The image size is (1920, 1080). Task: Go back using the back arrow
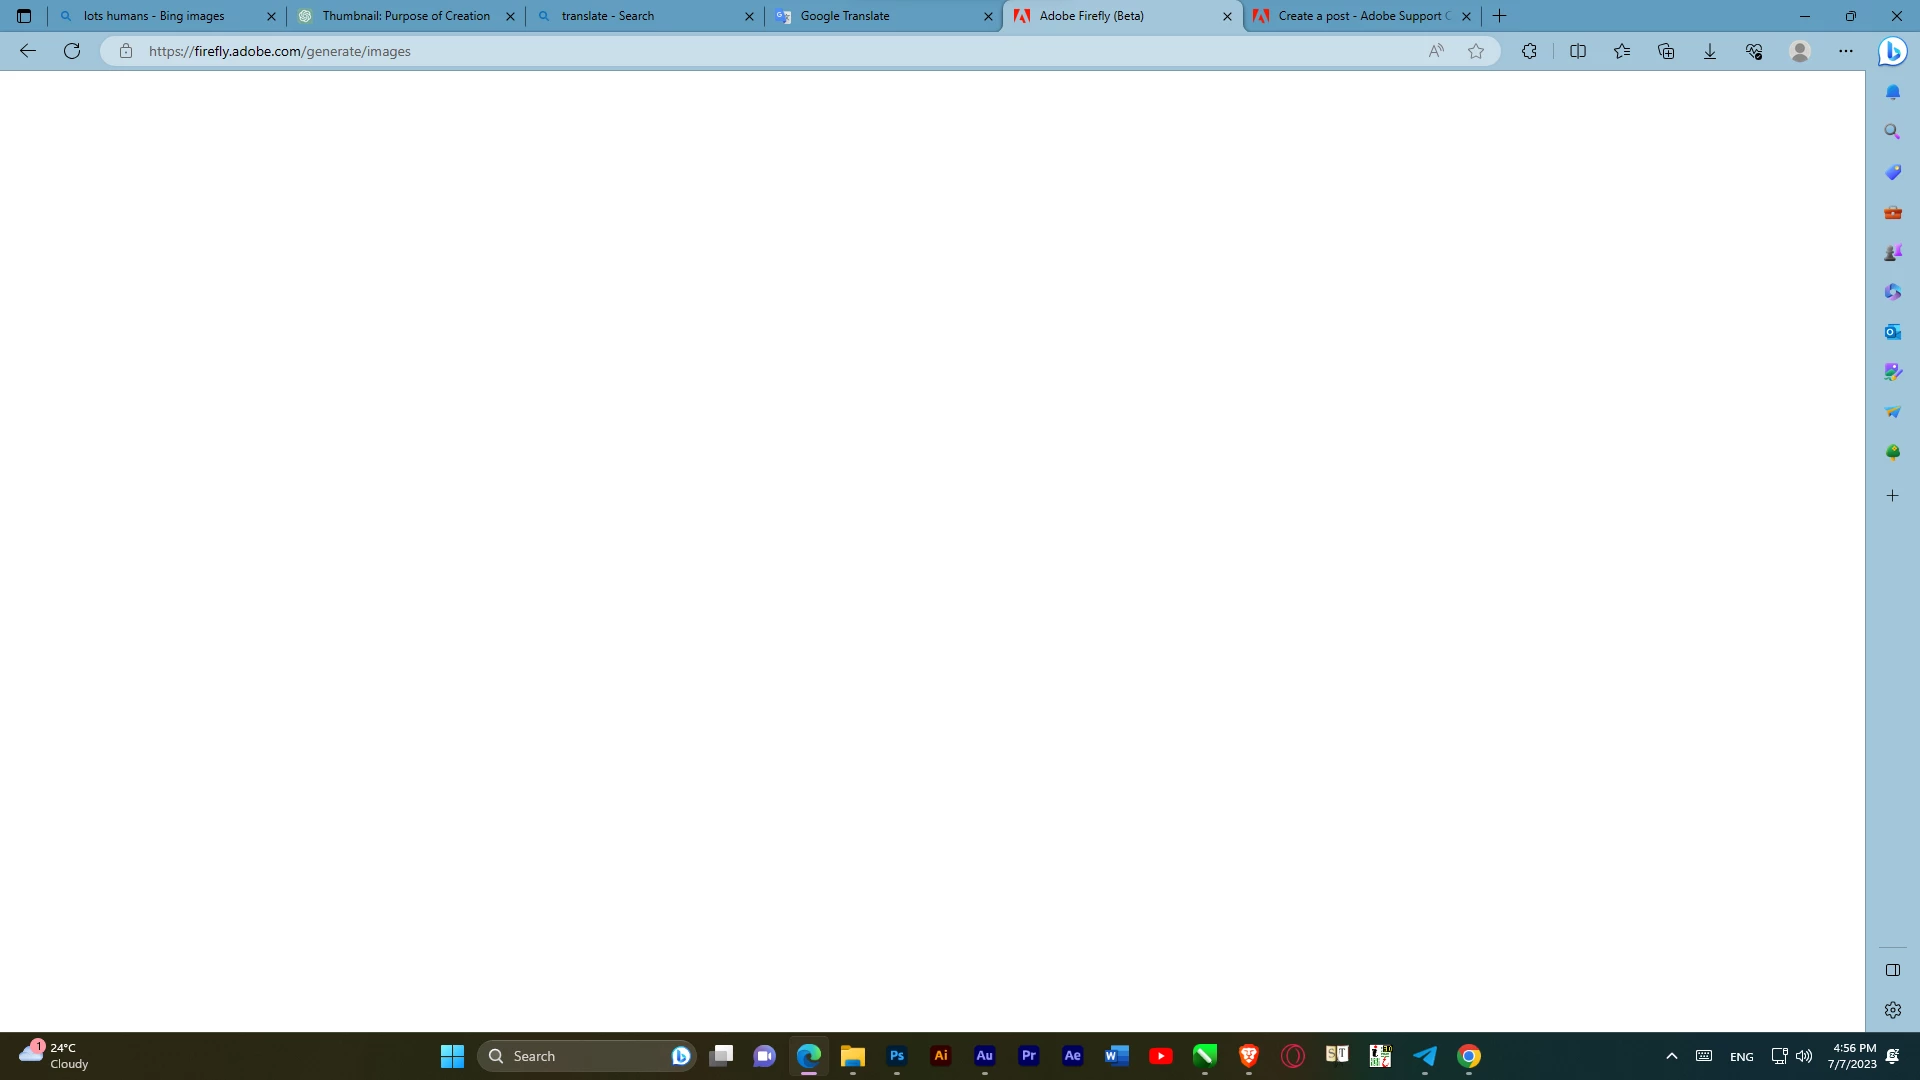28,51
